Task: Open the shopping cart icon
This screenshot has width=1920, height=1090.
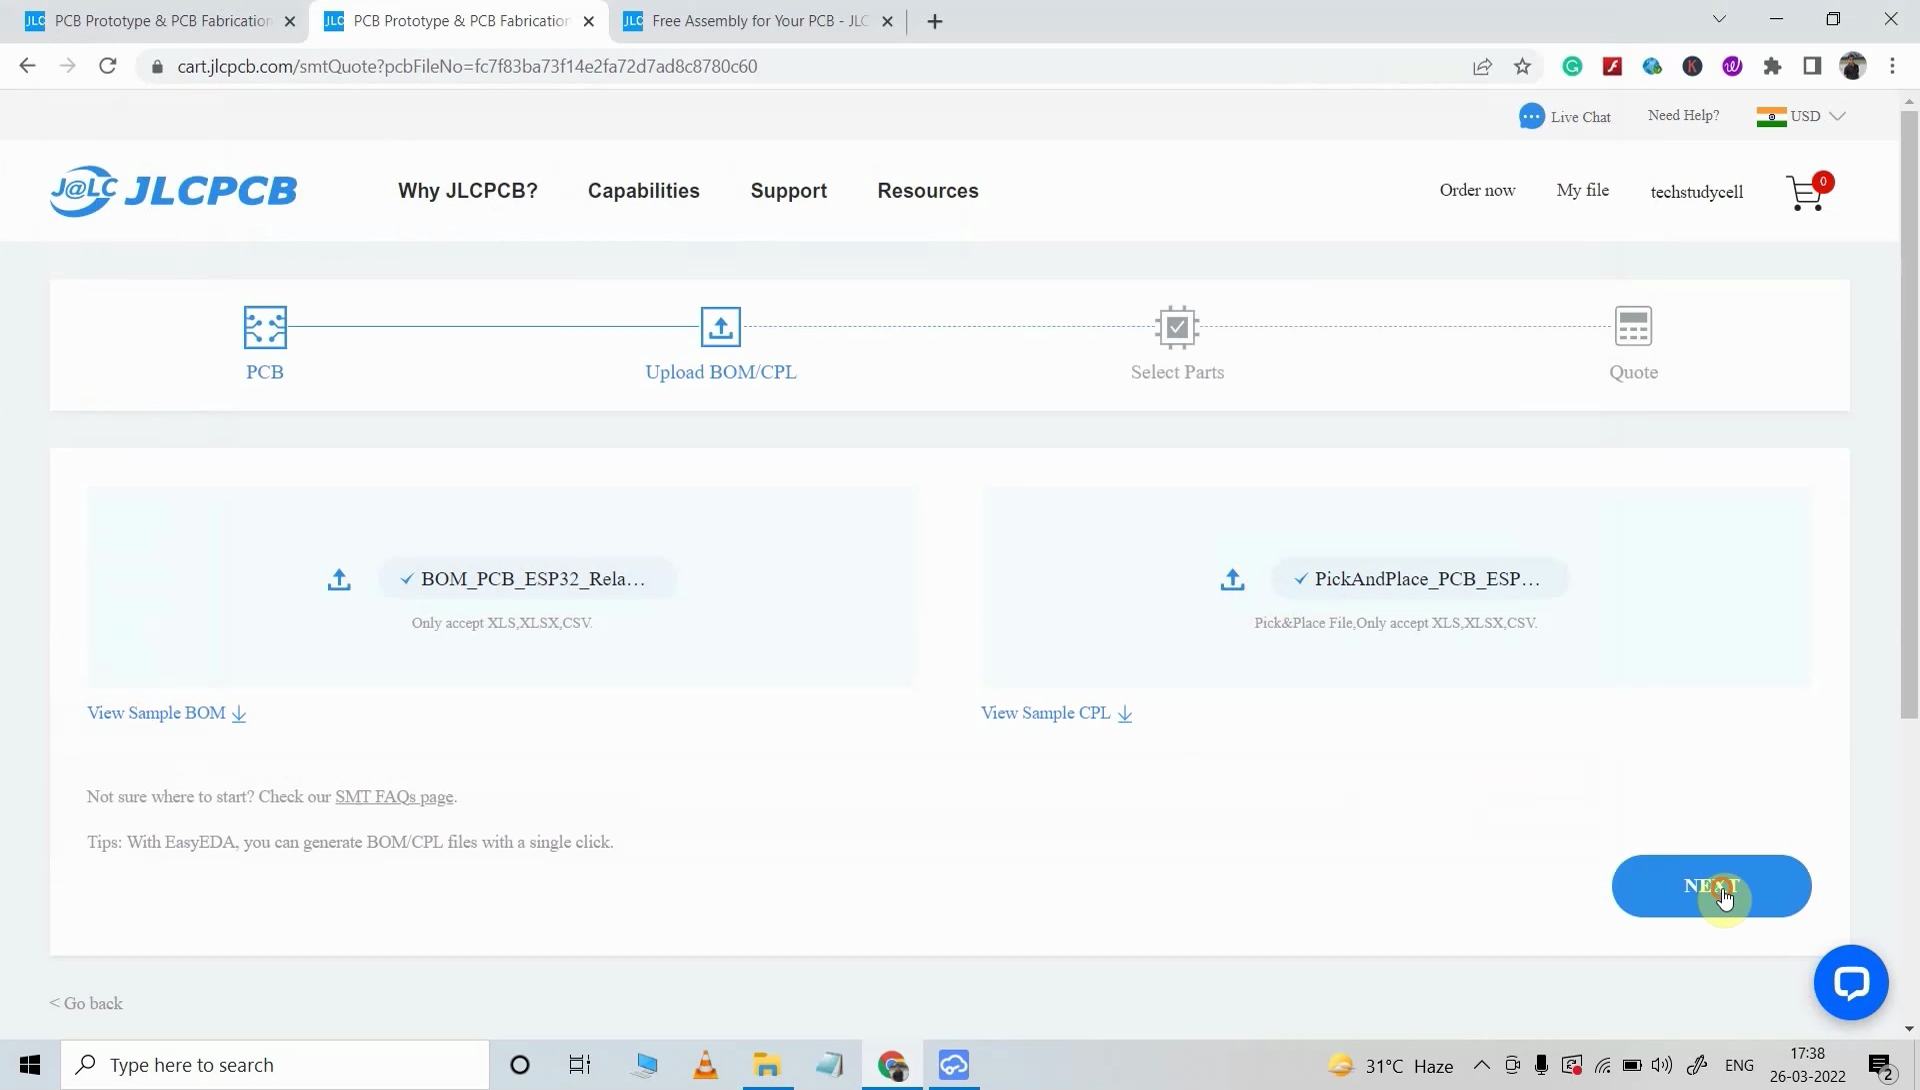Action: click(1805, 192)
